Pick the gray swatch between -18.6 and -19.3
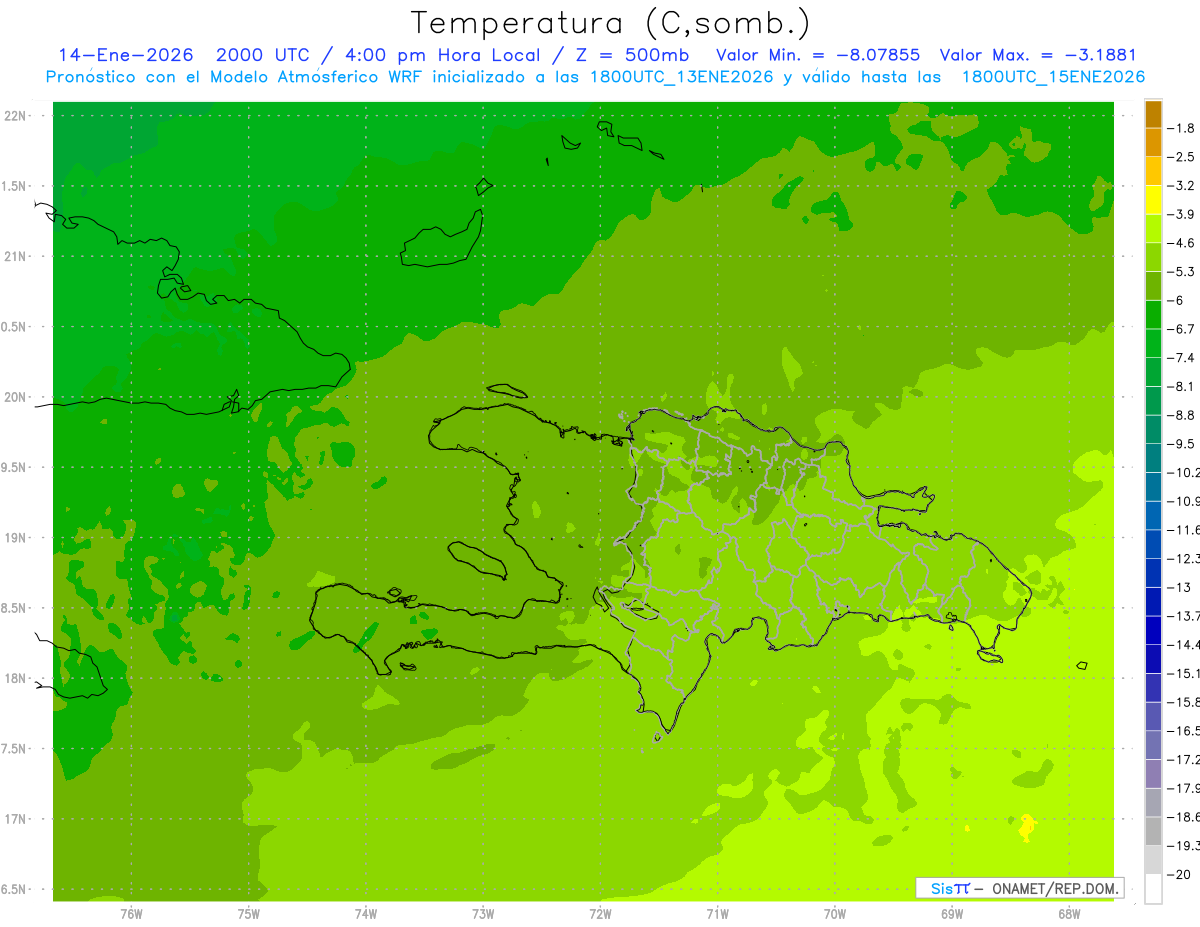 (1153, 831)
